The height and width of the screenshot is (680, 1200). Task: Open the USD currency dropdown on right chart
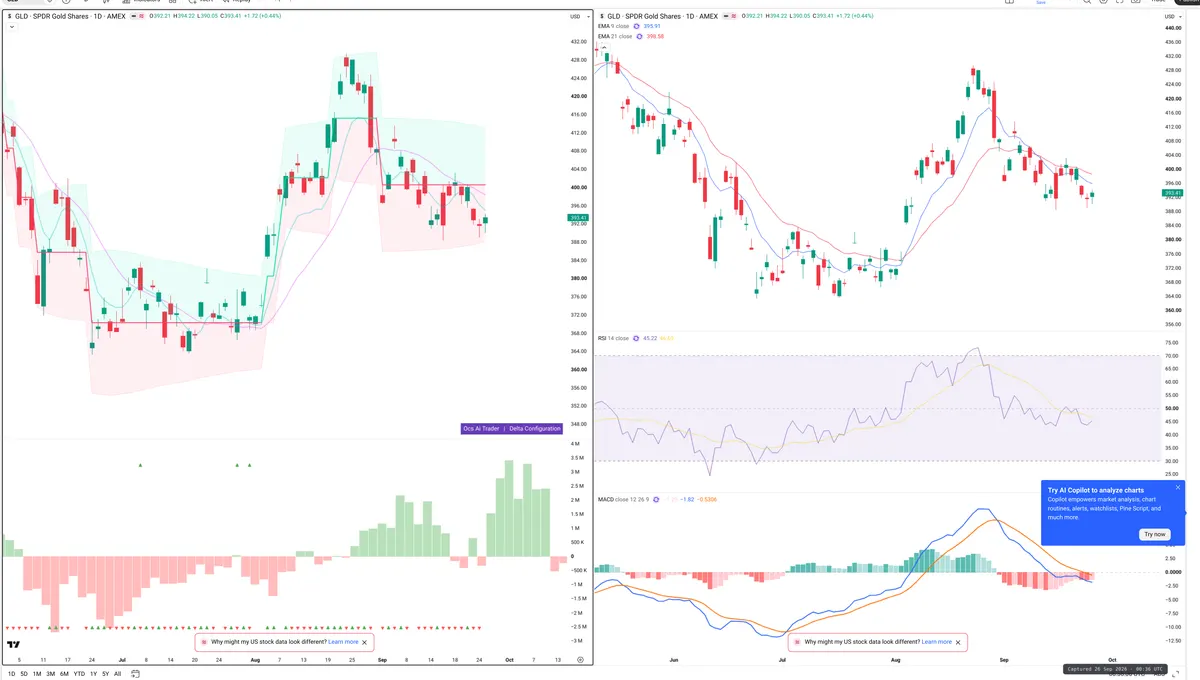coord(1173,16)
